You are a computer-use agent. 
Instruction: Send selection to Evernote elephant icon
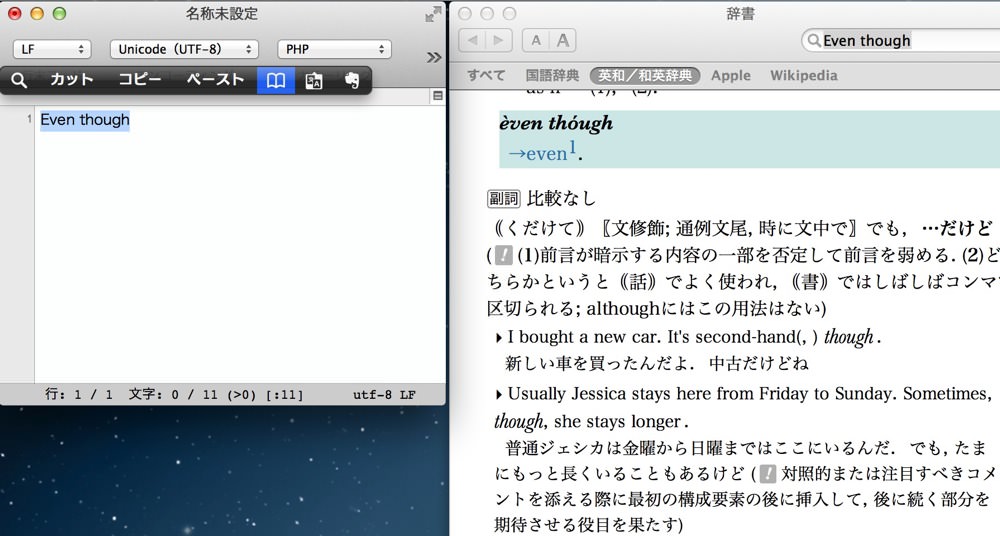351,80
